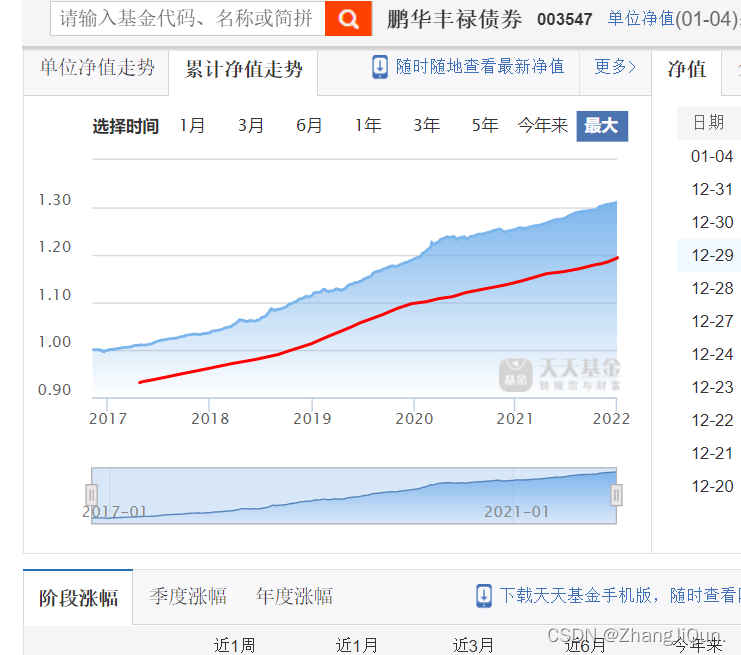741x655 pixels.
Task: Open the 季度涨幅 tab
Action: pyautogui.click(x=188, y=596)
